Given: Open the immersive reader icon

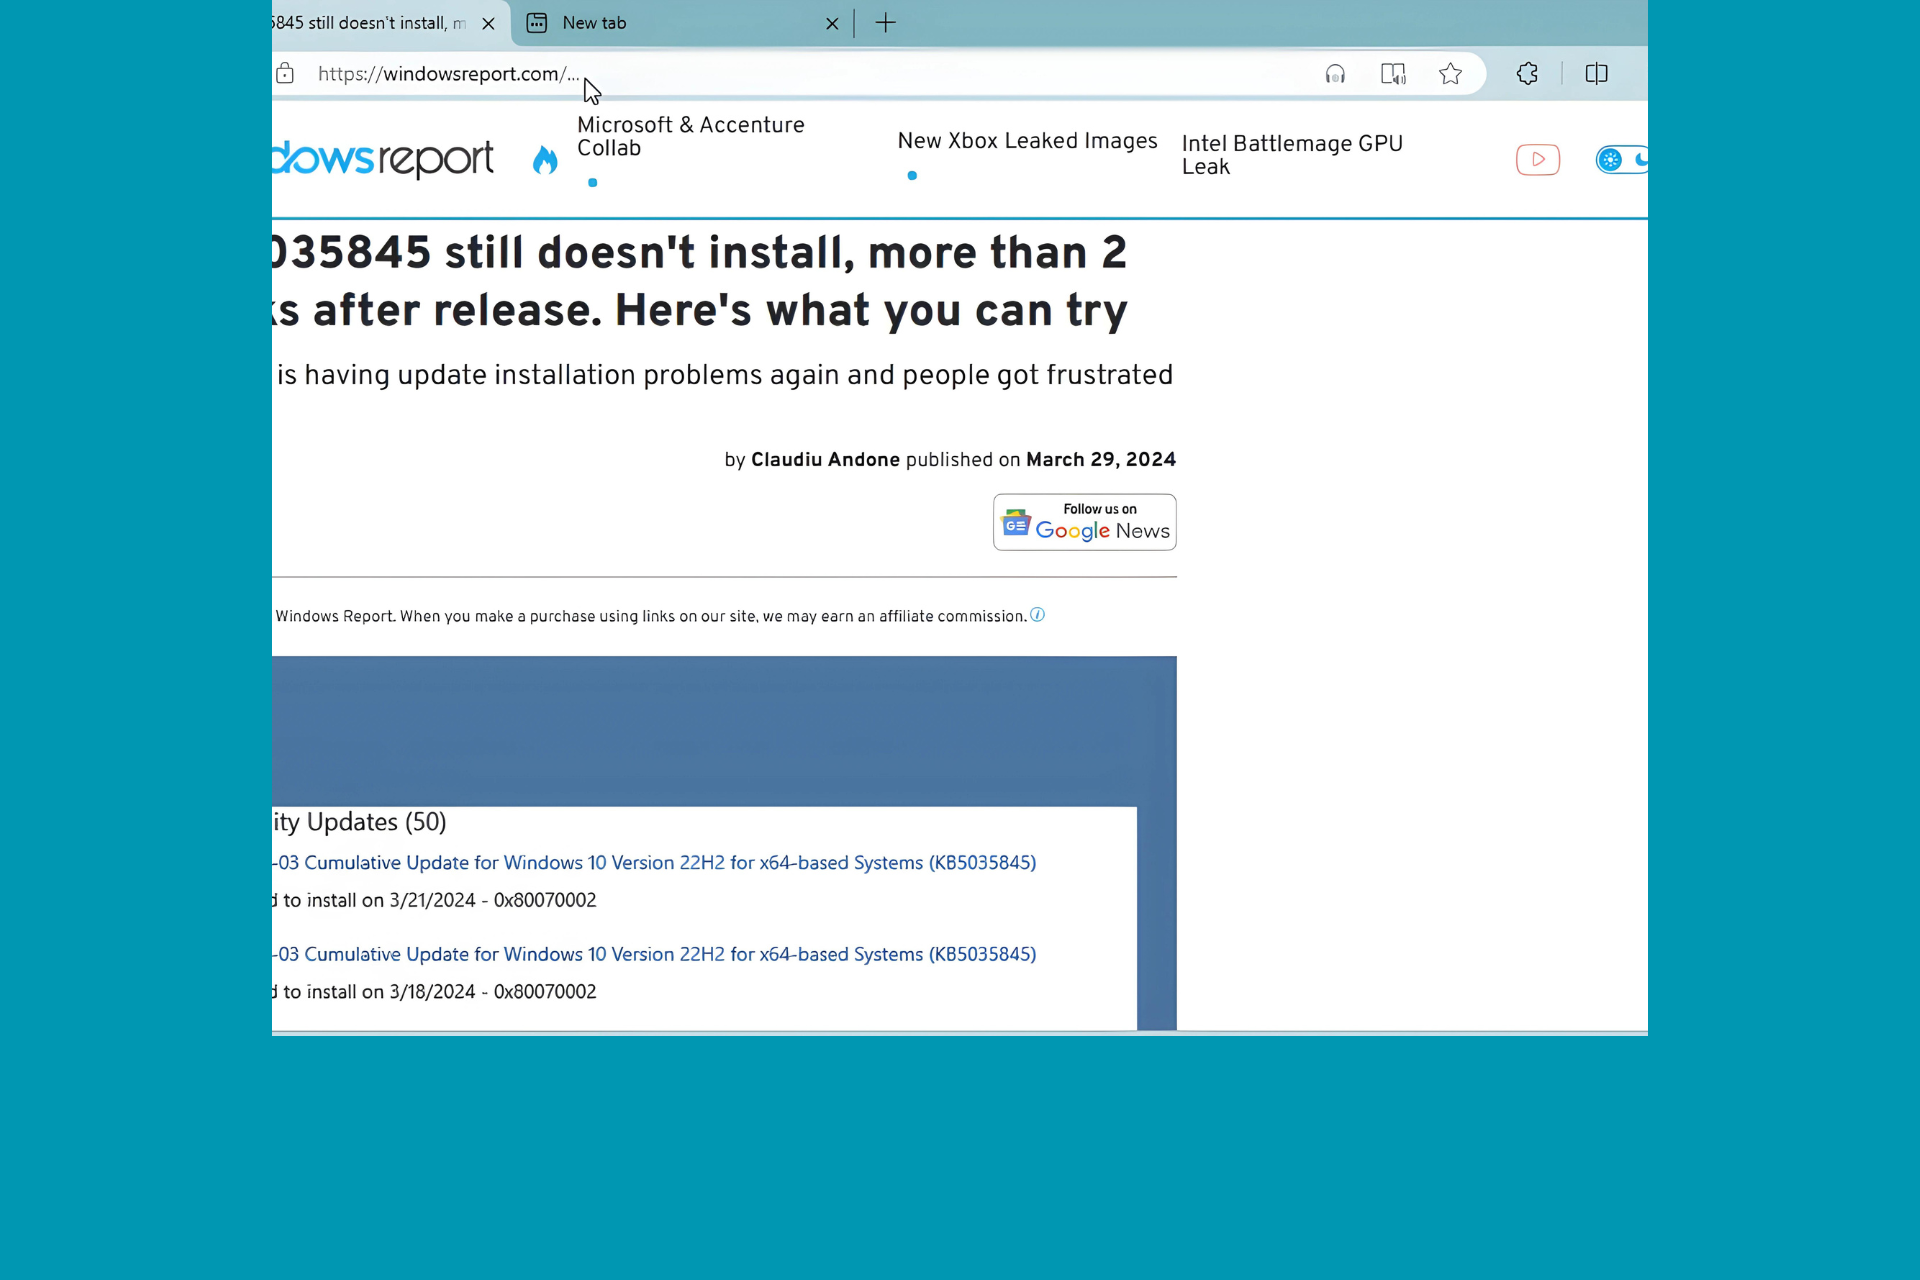Looking at the screenshot, I should coord(1393,74).
